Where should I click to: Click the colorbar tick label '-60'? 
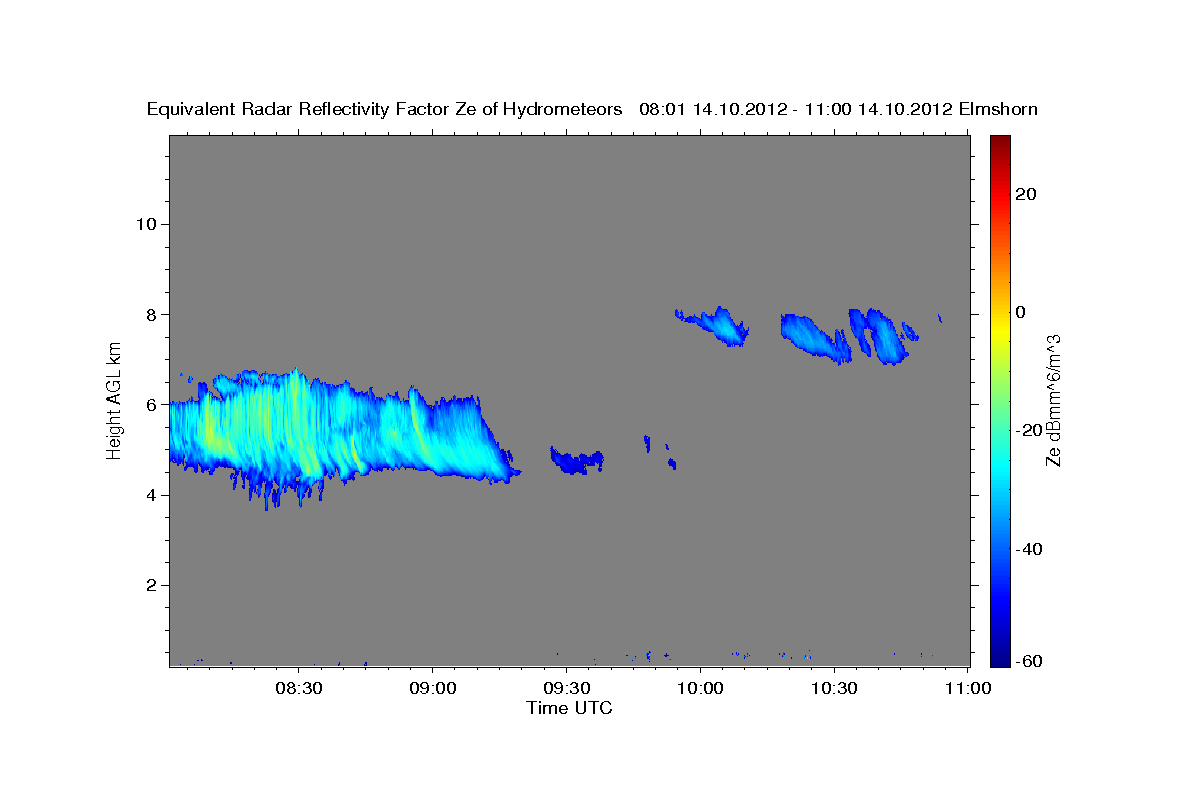[1031, 662]
